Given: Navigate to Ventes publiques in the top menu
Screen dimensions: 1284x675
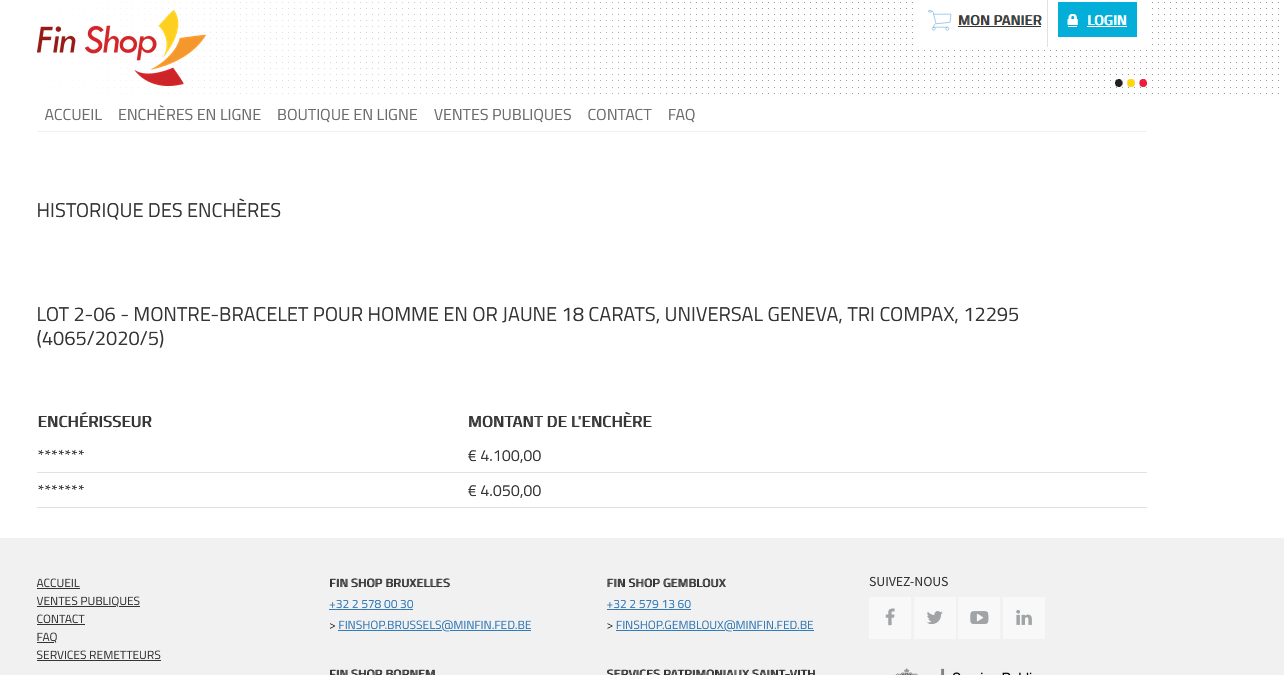Looking at the screenshot, I should [x=502, y=114].
